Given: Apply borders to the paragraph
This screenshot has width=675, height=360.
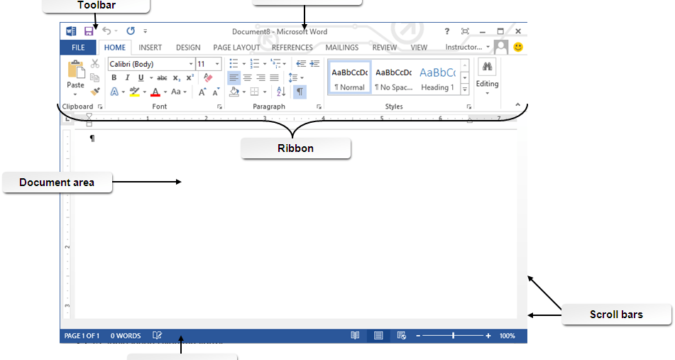Looking at the screenshot, I should click(255, 92).
